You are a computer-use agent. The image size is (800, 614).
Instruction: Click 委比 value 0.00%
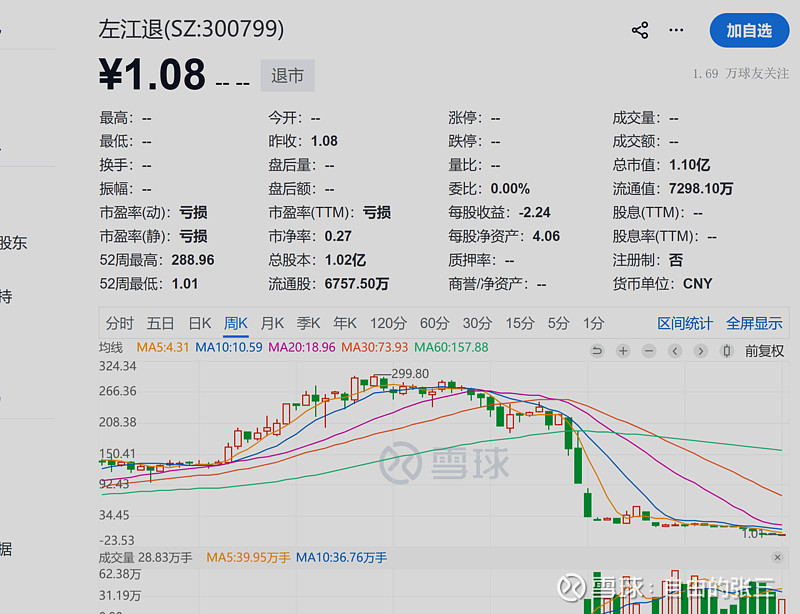(x=510, y=189)
